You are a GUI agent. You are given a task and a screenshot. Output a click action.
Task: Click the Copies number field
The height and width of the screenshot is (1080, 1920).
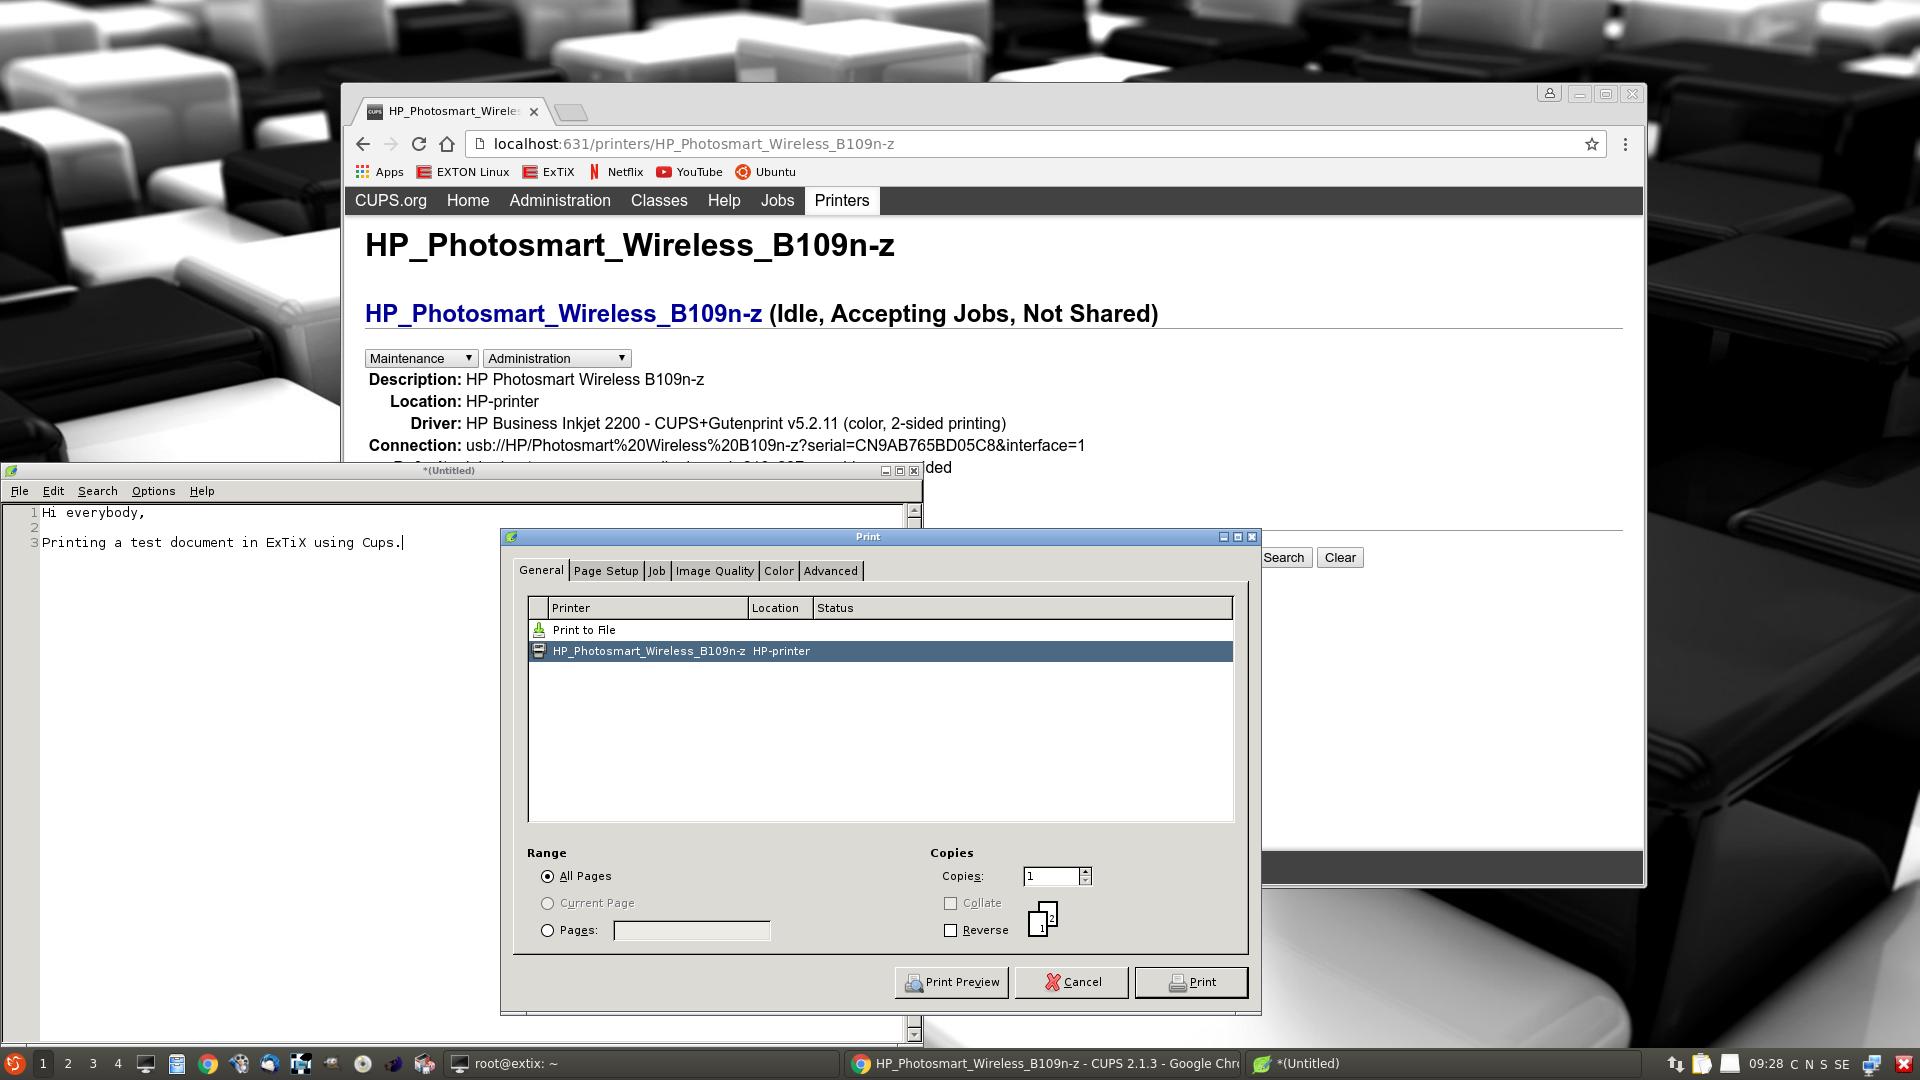pyautogui.click(x=1051, y=876)
